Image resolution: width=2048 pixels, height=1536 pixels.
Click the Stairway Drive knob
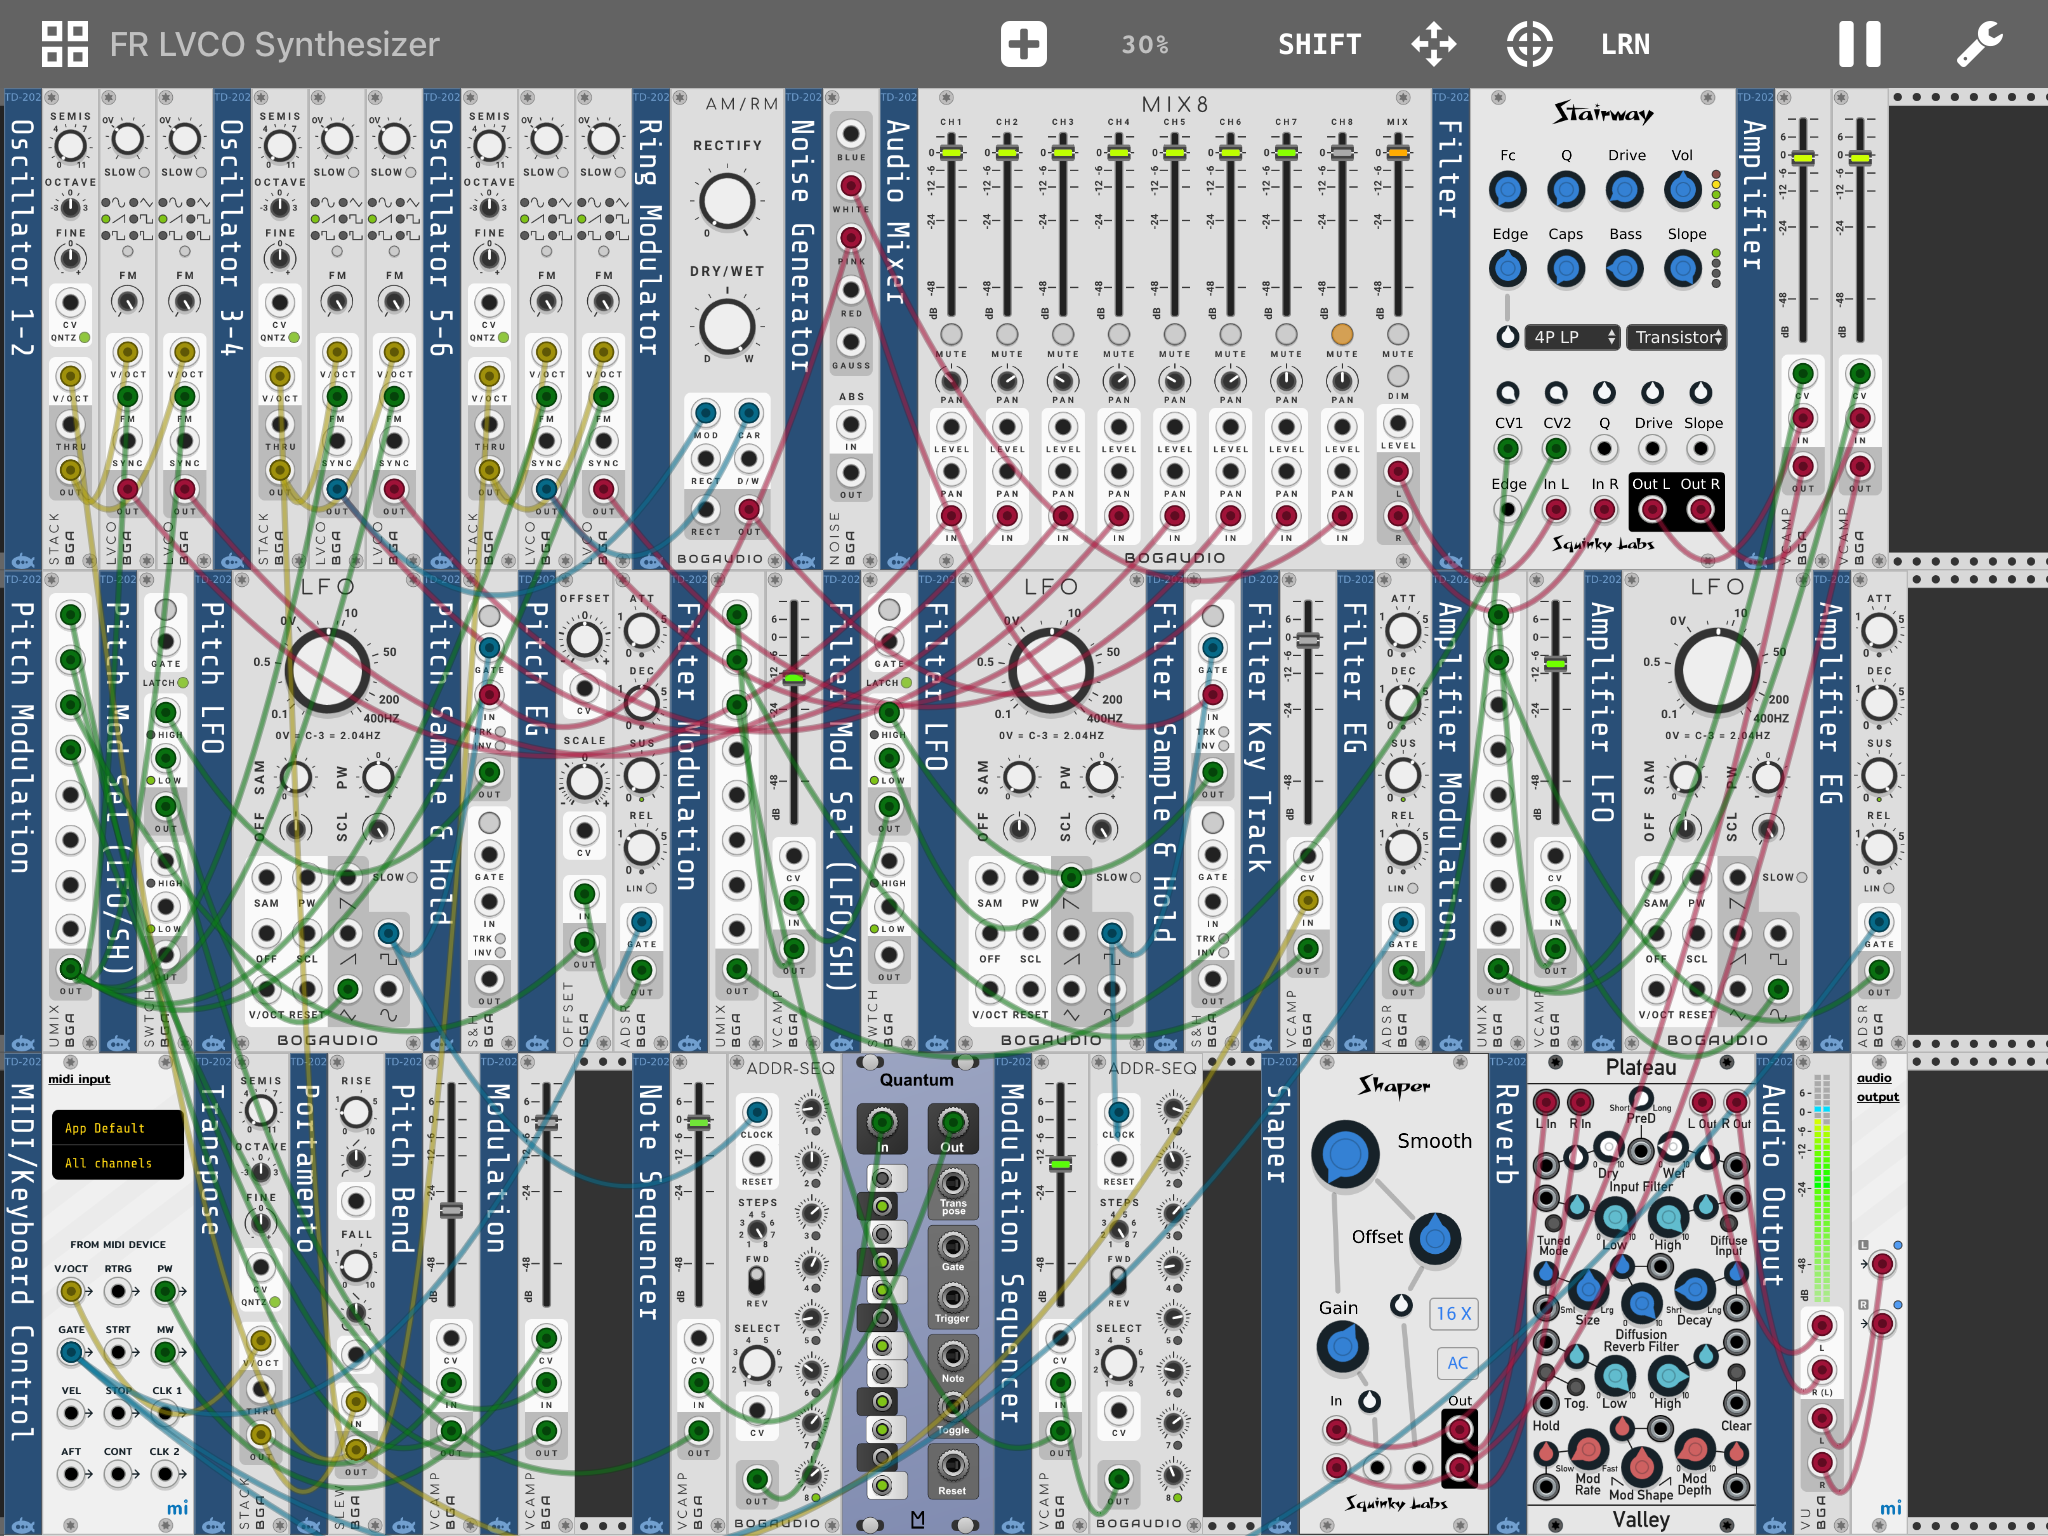(1625, 189)
